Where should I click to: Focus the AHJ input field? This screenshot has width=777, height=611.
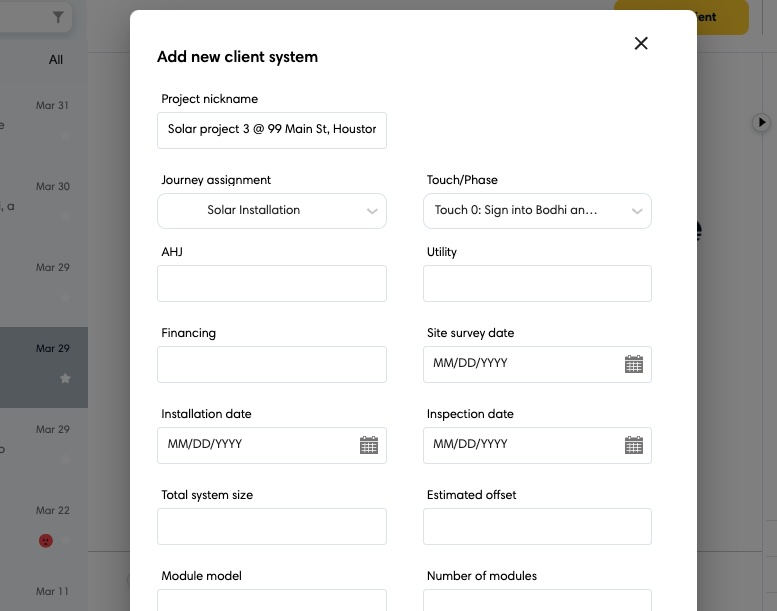[x=272, y=283]
